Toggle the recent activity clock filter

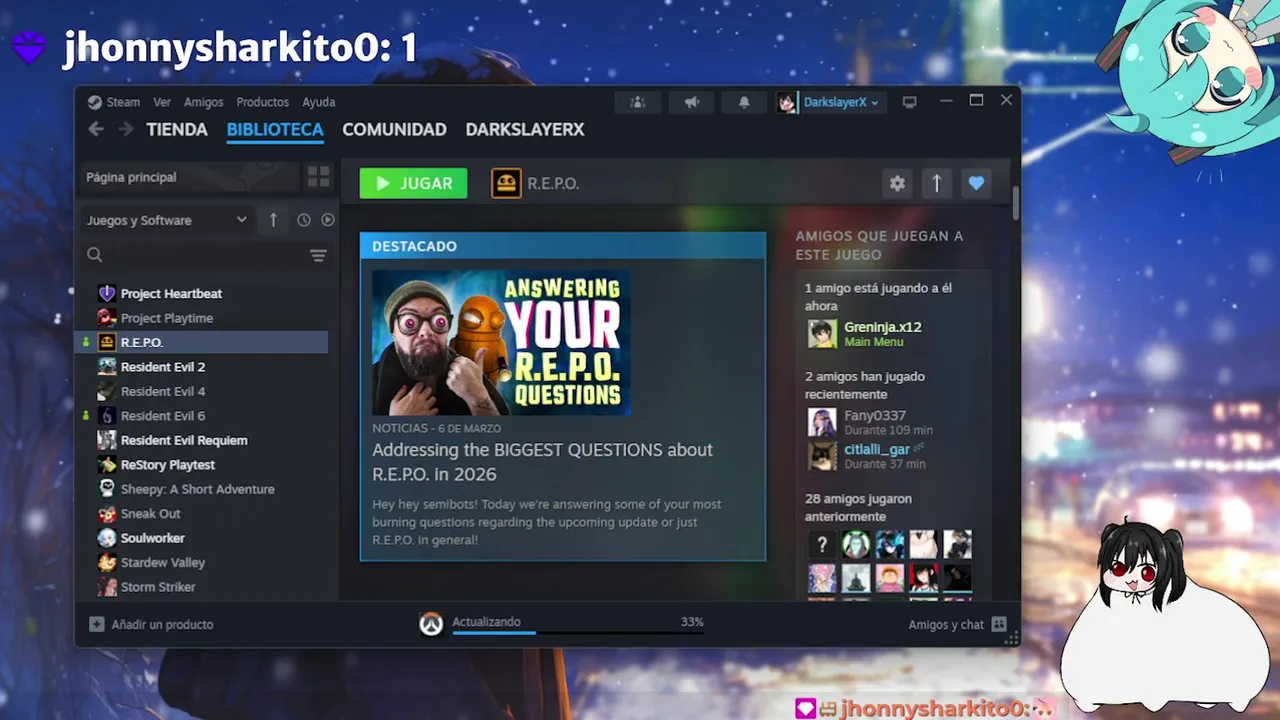(304, 220)
